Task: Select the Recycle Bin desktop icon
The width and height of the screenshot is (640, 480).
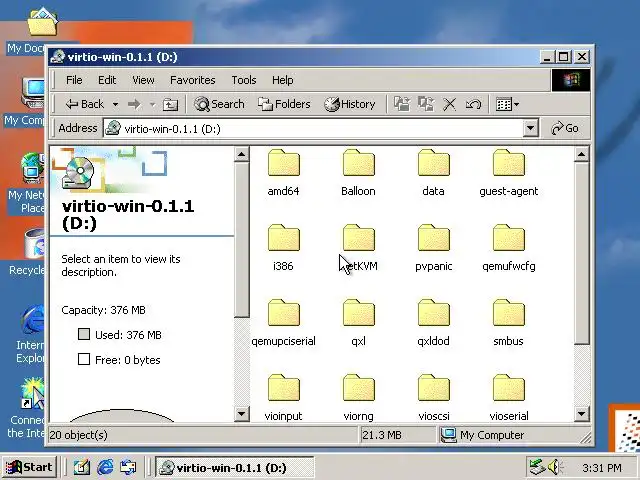Action: [x=27, y=252]
